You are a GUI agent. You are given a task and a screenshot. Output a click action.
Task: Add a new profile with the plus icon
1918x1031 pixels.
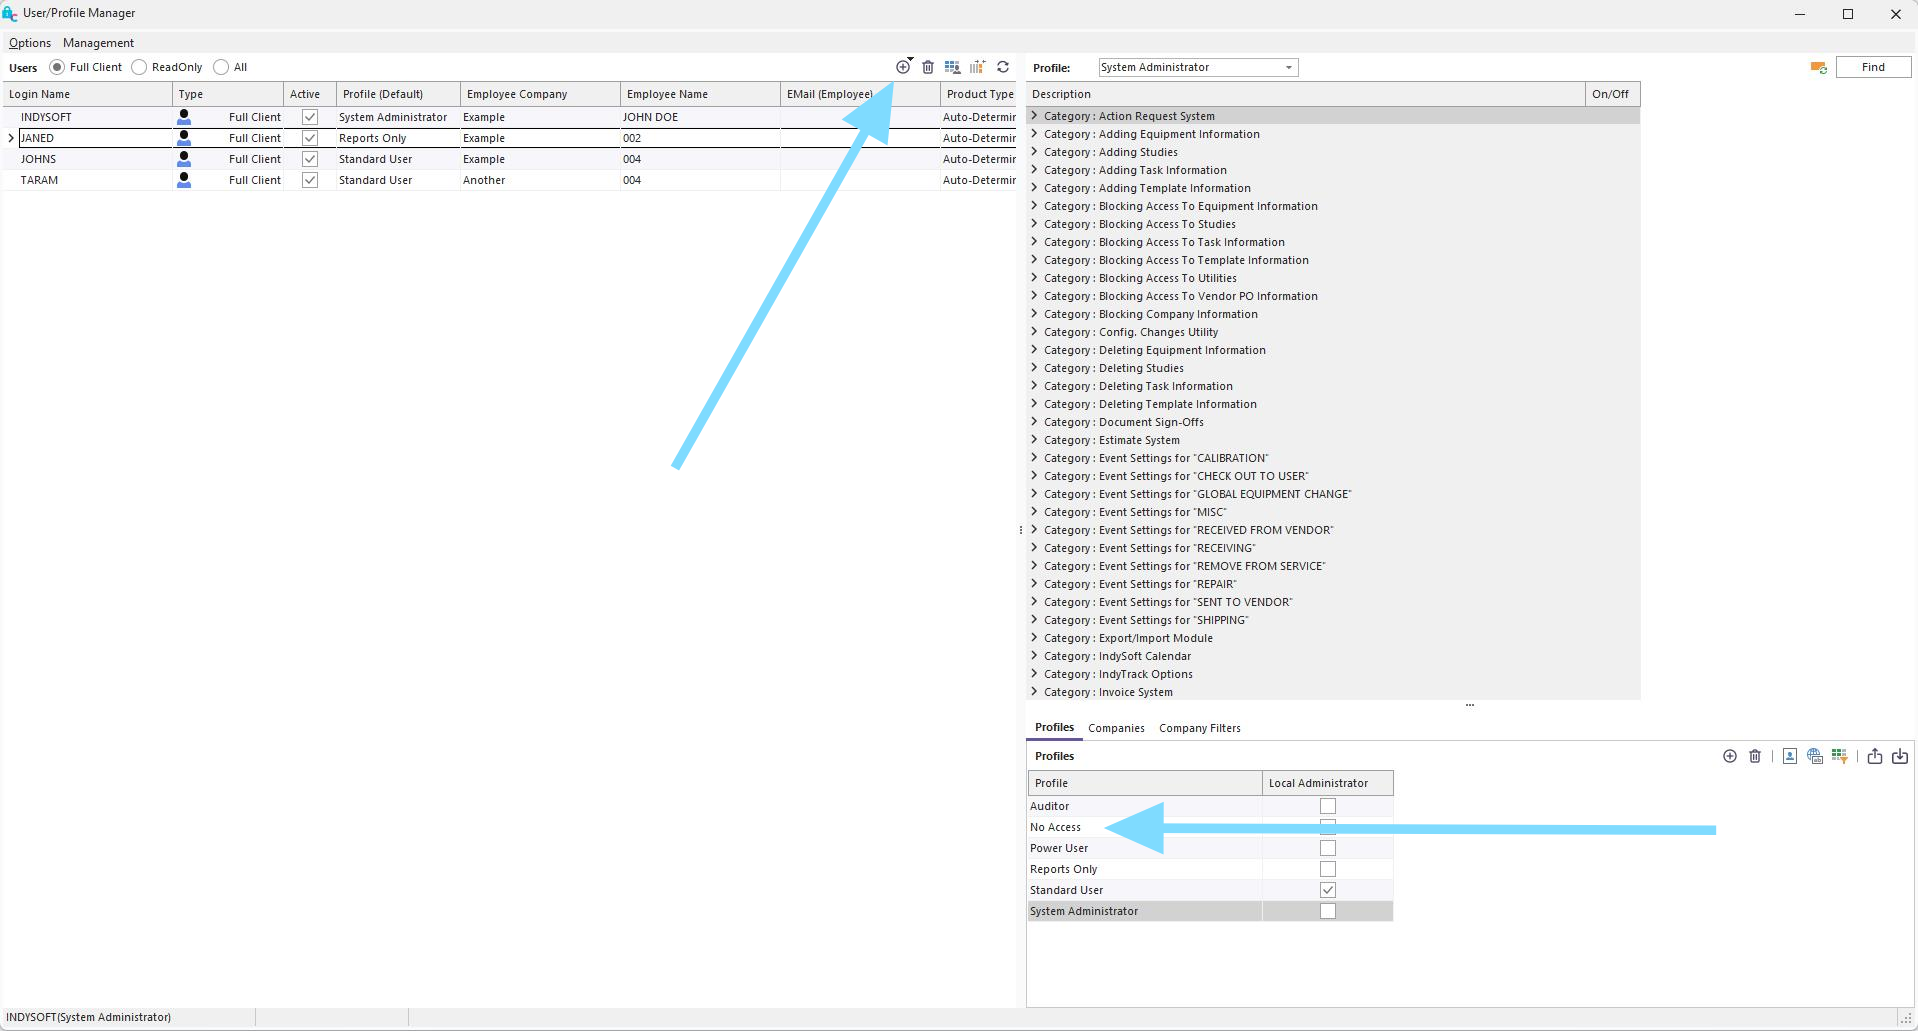click(1730, 757)
